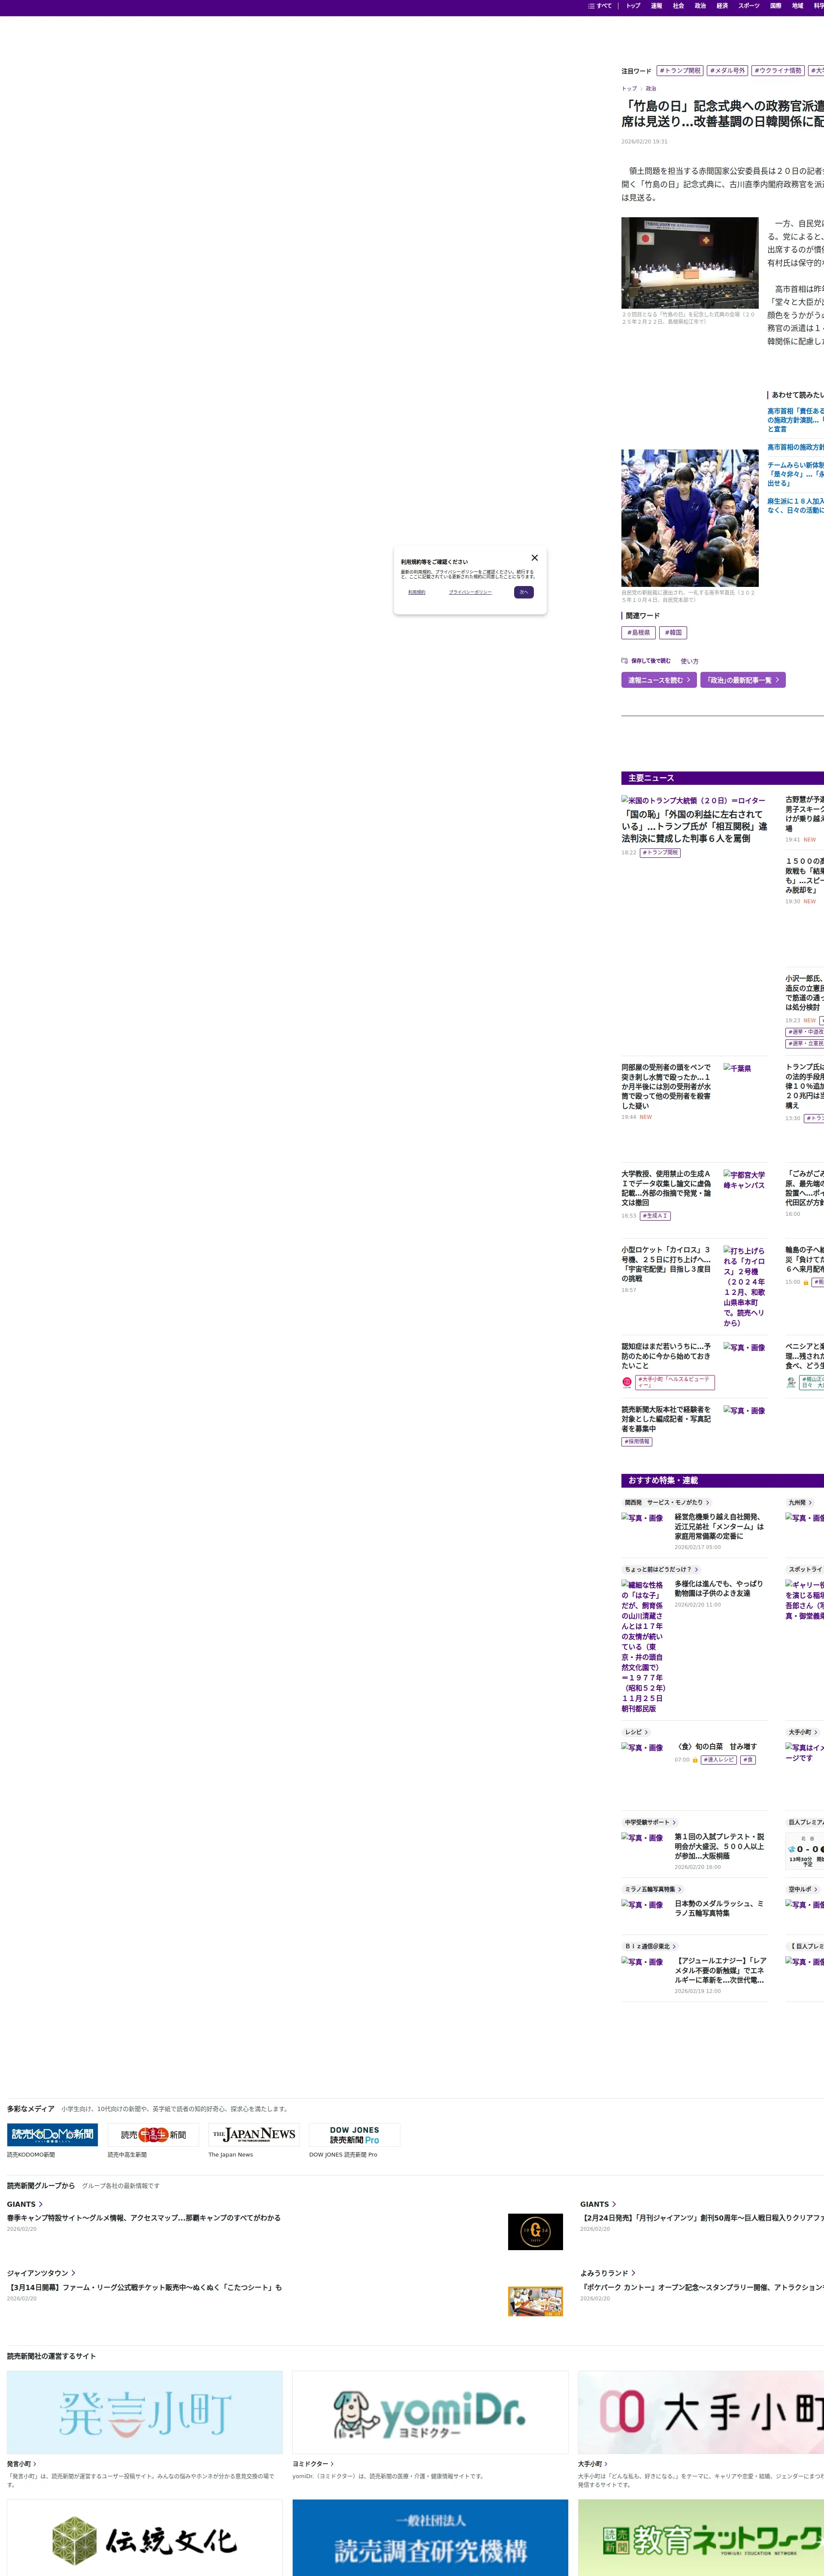Click the 保存して後で読む bookmark icon
This screenshot has height=2576, width=824.
tap(625, 661)
